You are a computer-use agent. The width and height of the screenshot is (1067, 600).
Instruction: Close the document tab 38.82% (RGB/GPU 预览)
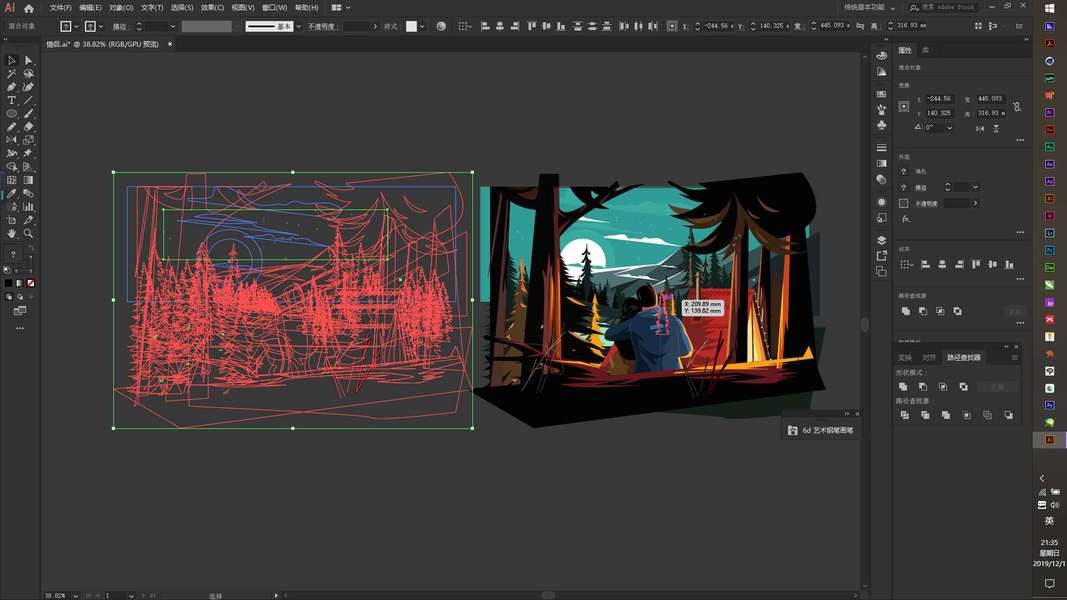click(170, 44)
